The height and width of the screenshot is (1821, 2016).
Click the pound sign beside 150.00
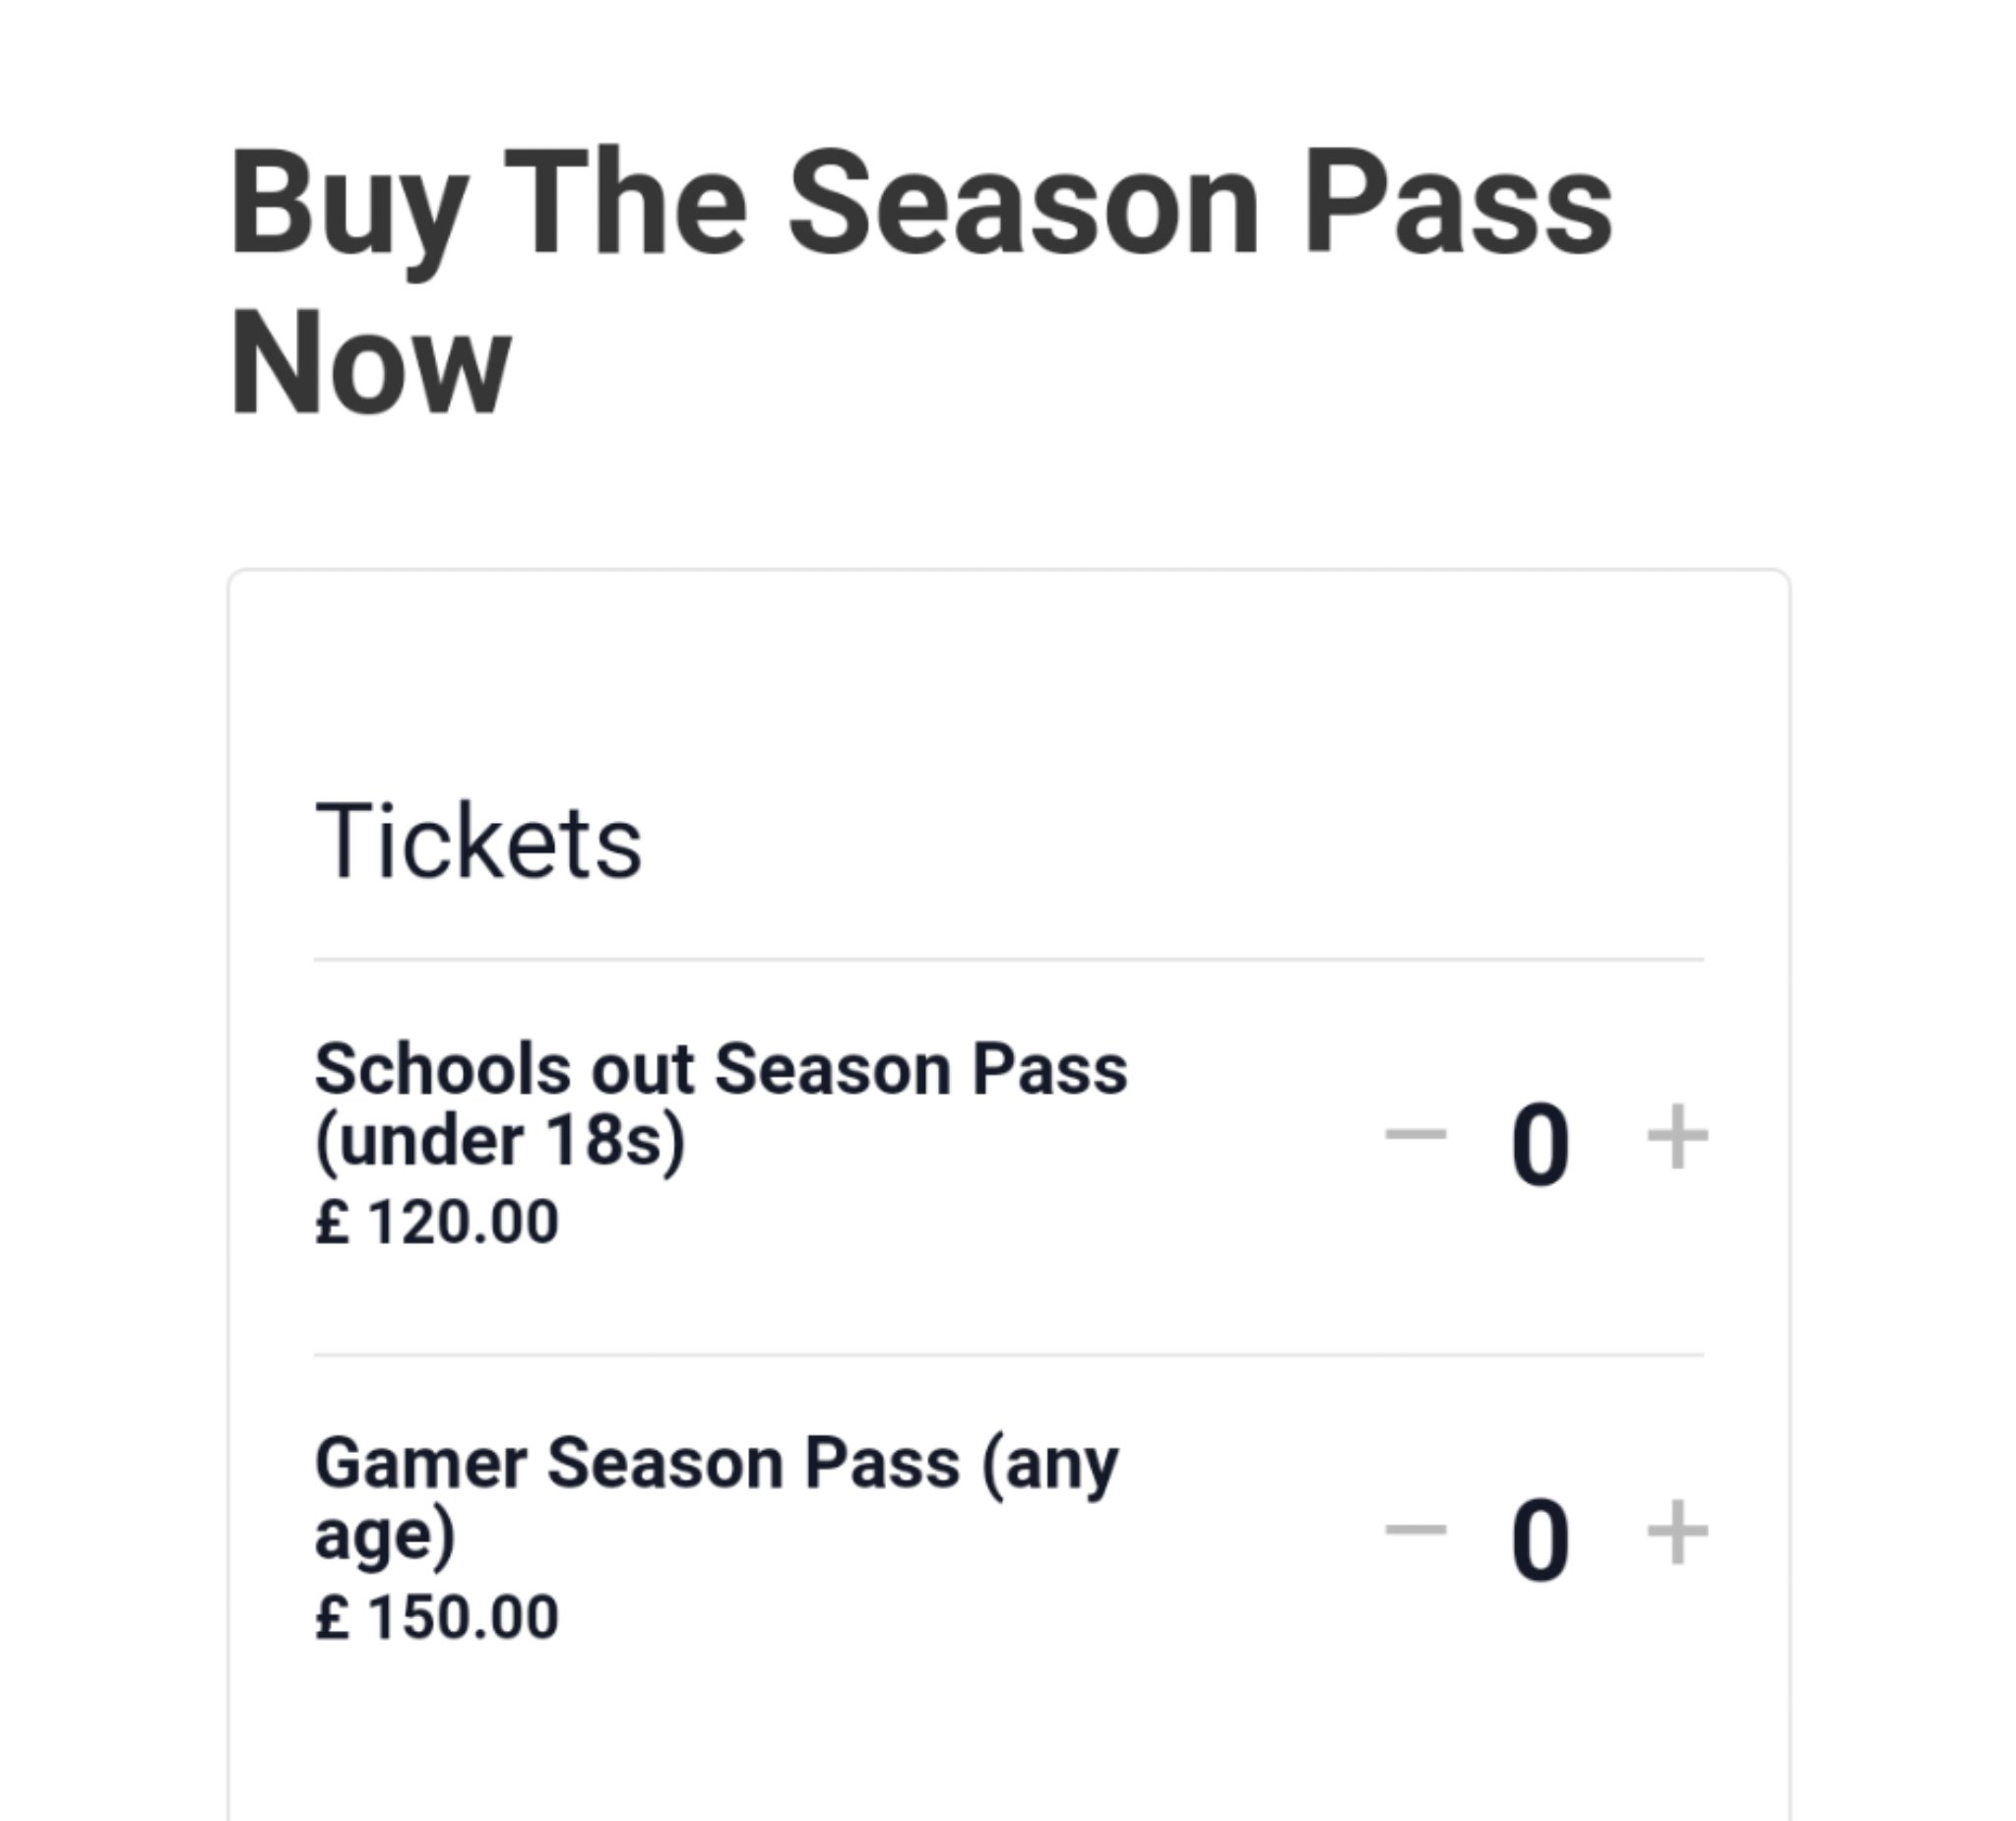click(x=331, y=1617)
